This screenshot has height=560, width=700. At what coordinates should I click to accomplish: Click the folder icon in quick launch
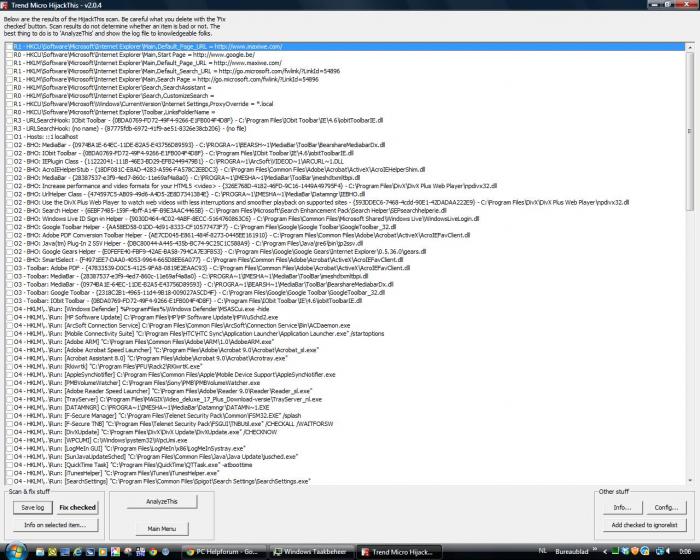click(x=40, y=552)
